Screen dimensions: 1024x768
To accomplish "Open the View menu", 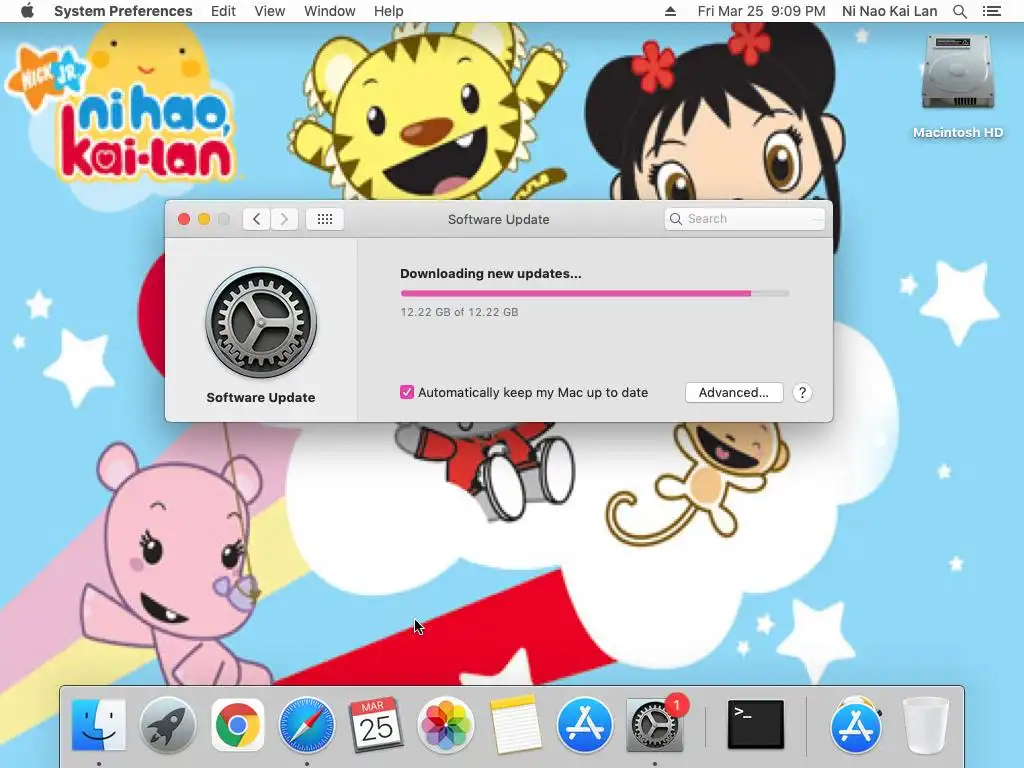I will pos(270,11).
